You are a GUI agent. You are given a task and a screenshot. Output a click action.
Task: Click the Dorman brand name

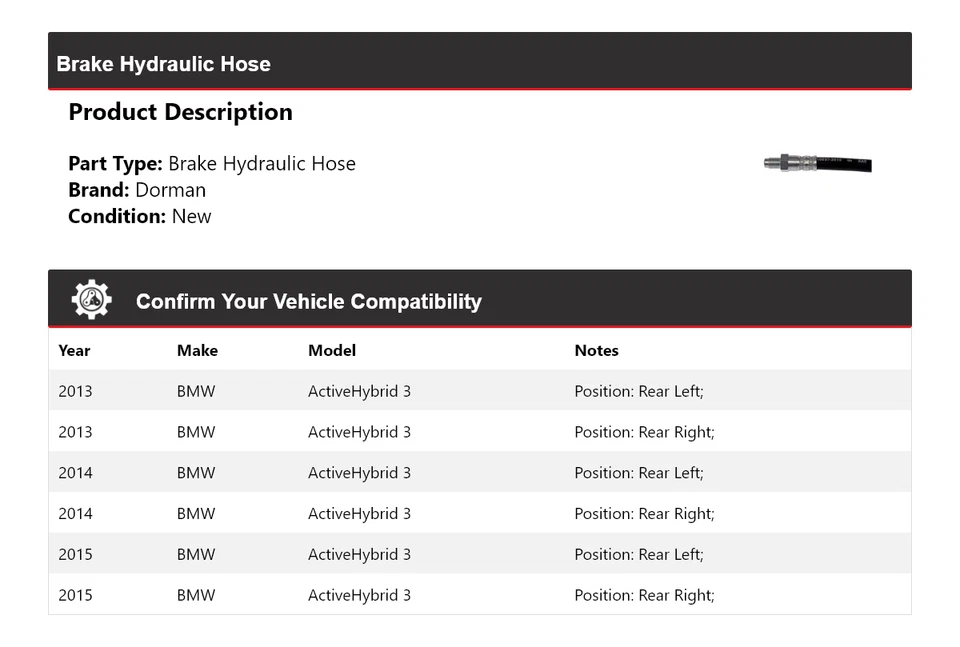pos(171,189)
